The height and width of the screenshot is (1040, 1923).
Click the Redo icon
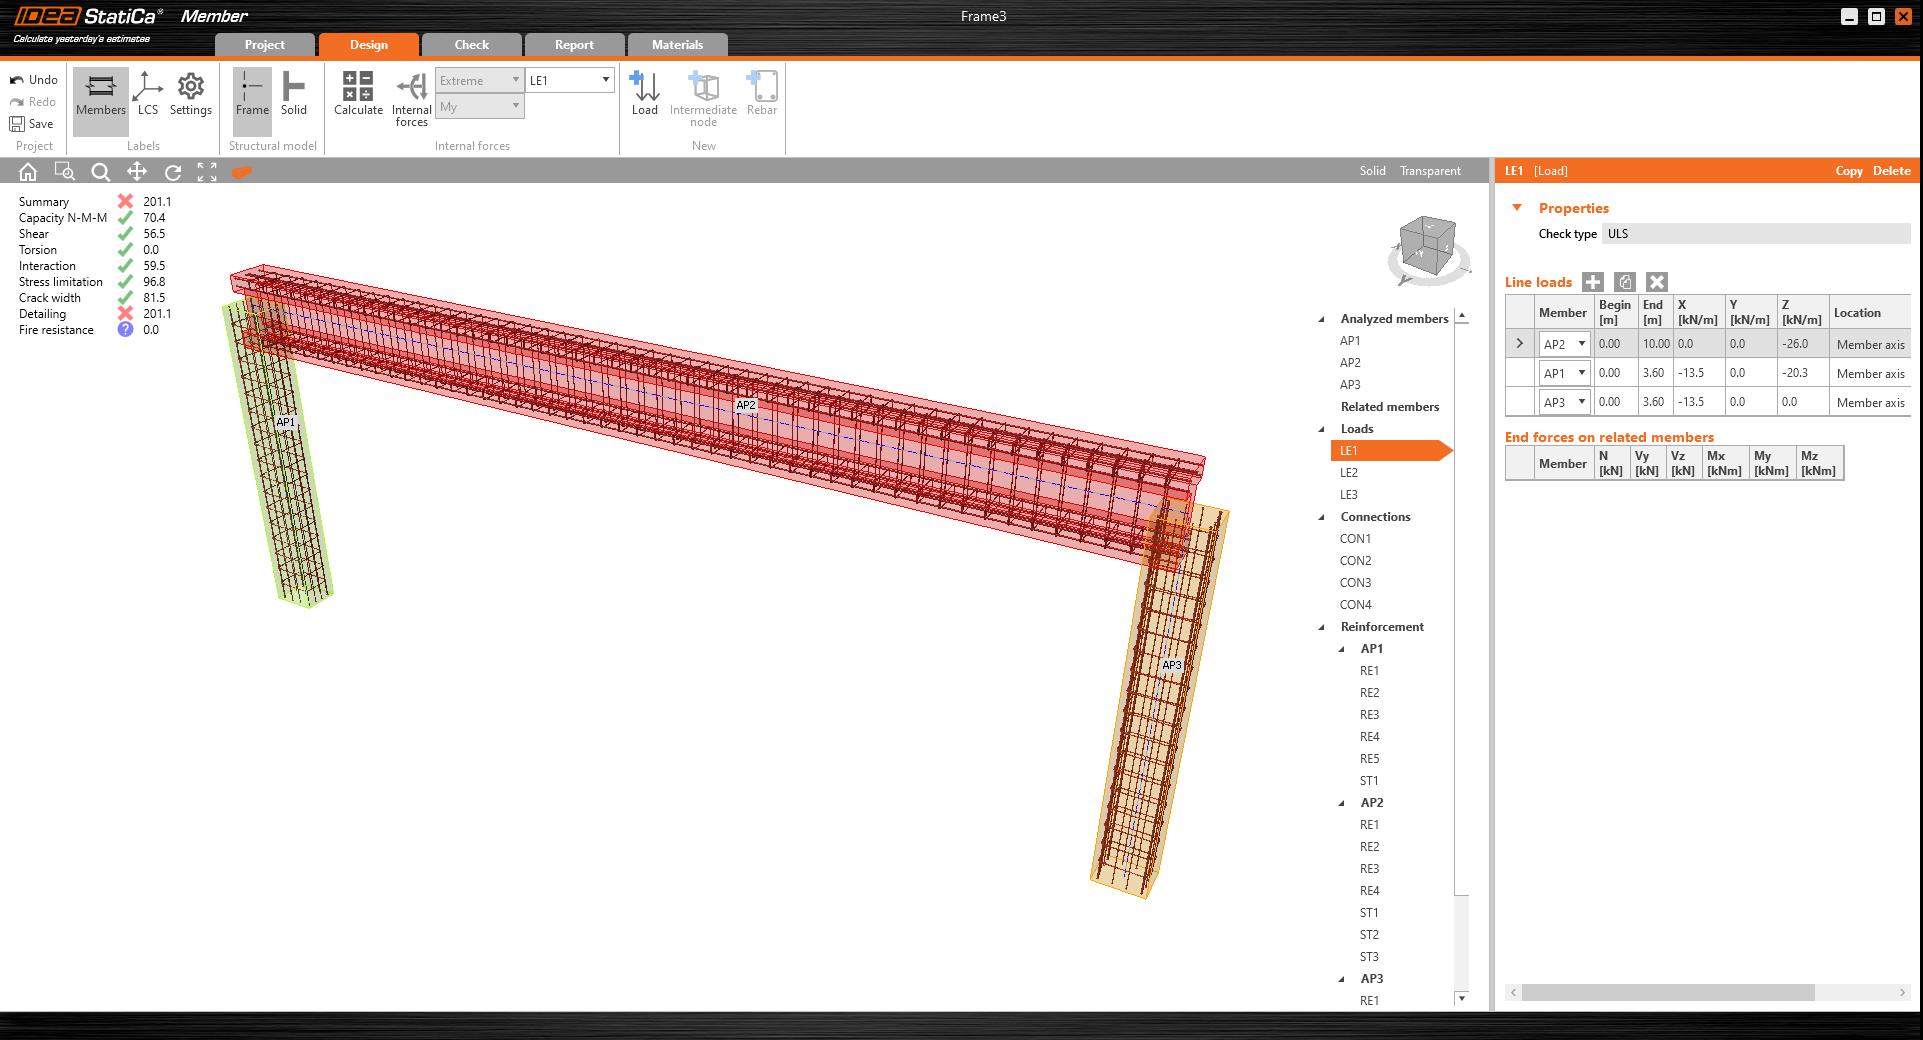point(17,102)
